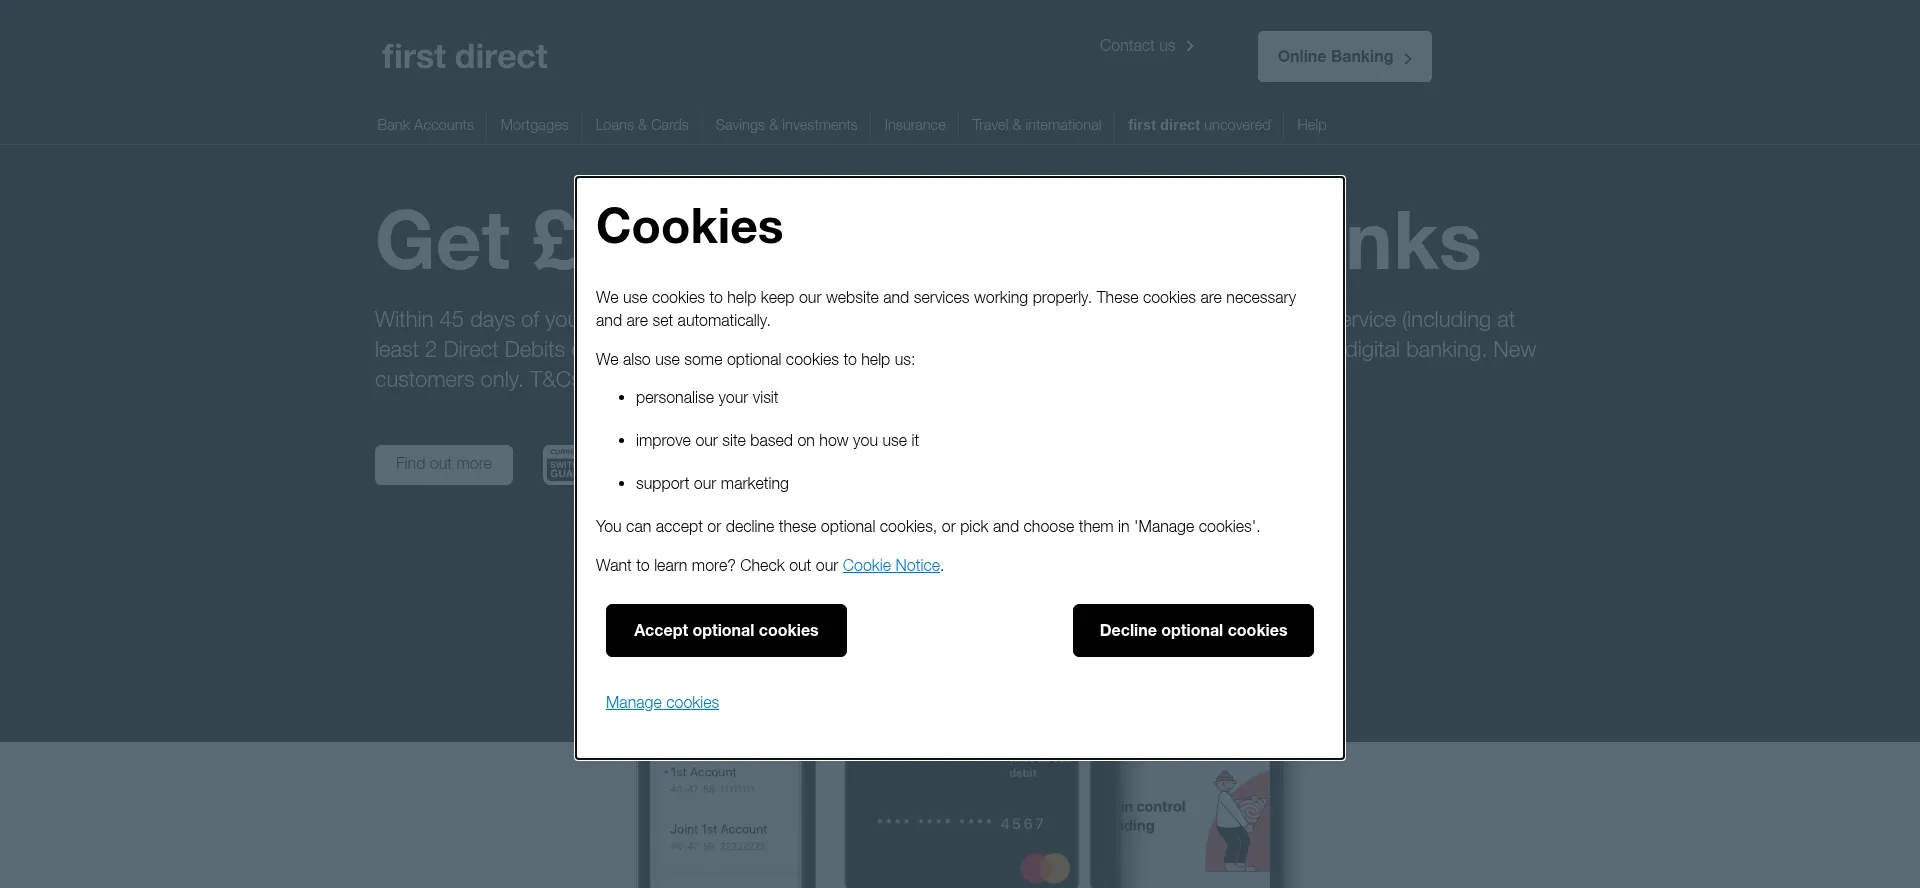The image size is (1920, 888).
Task: Open the Bank Accounts menu
Action: 425,125
